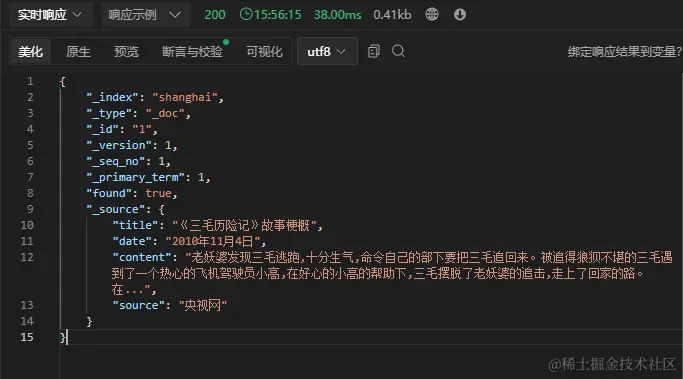Click the "_version": 1 line
The width and height of the screenshot is (683, 379).
click(132, 145)
